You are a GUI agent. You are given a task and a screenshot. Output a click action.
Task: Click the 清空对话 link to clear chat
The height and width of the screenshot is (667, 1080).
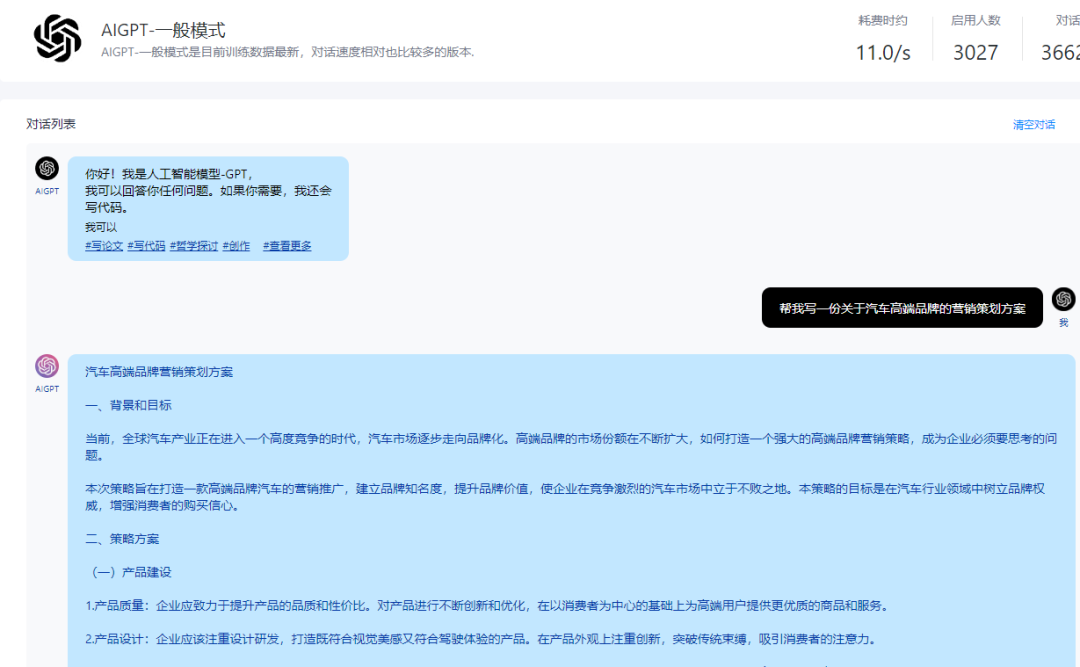point(1034,125)
